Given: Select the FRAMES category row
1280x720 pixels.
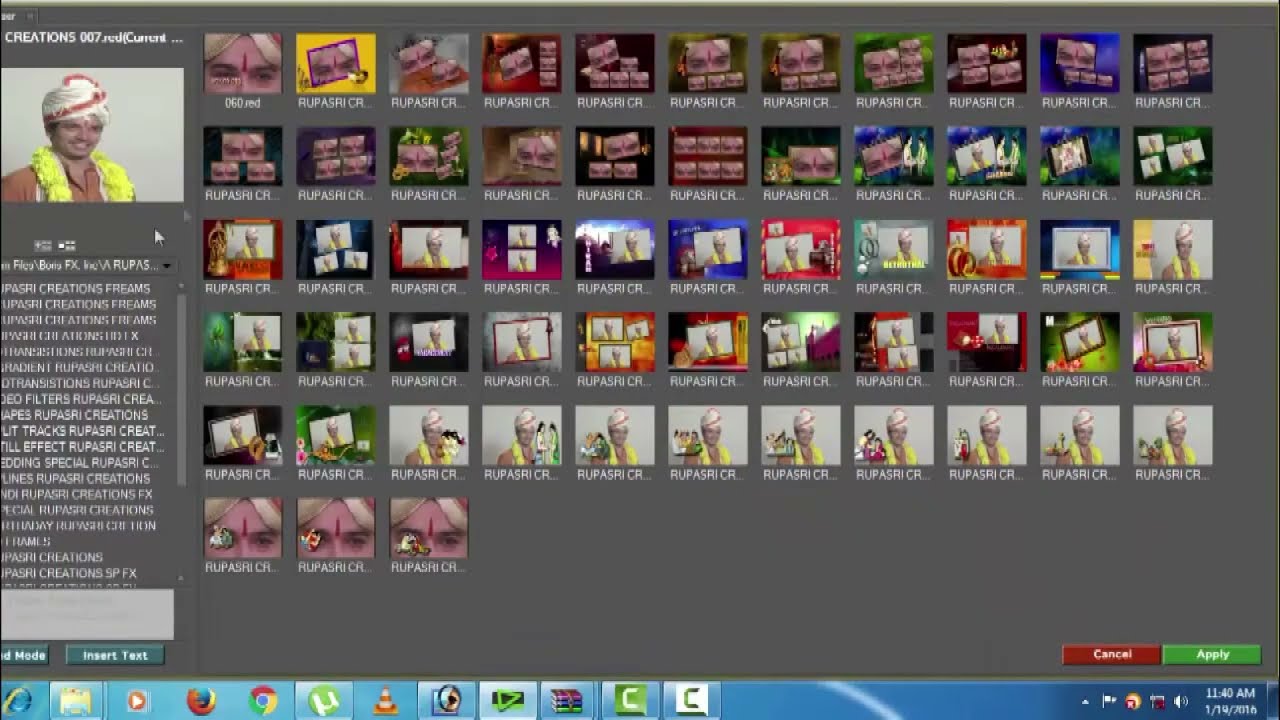Looking at the screenshot, I should [25, 541].
